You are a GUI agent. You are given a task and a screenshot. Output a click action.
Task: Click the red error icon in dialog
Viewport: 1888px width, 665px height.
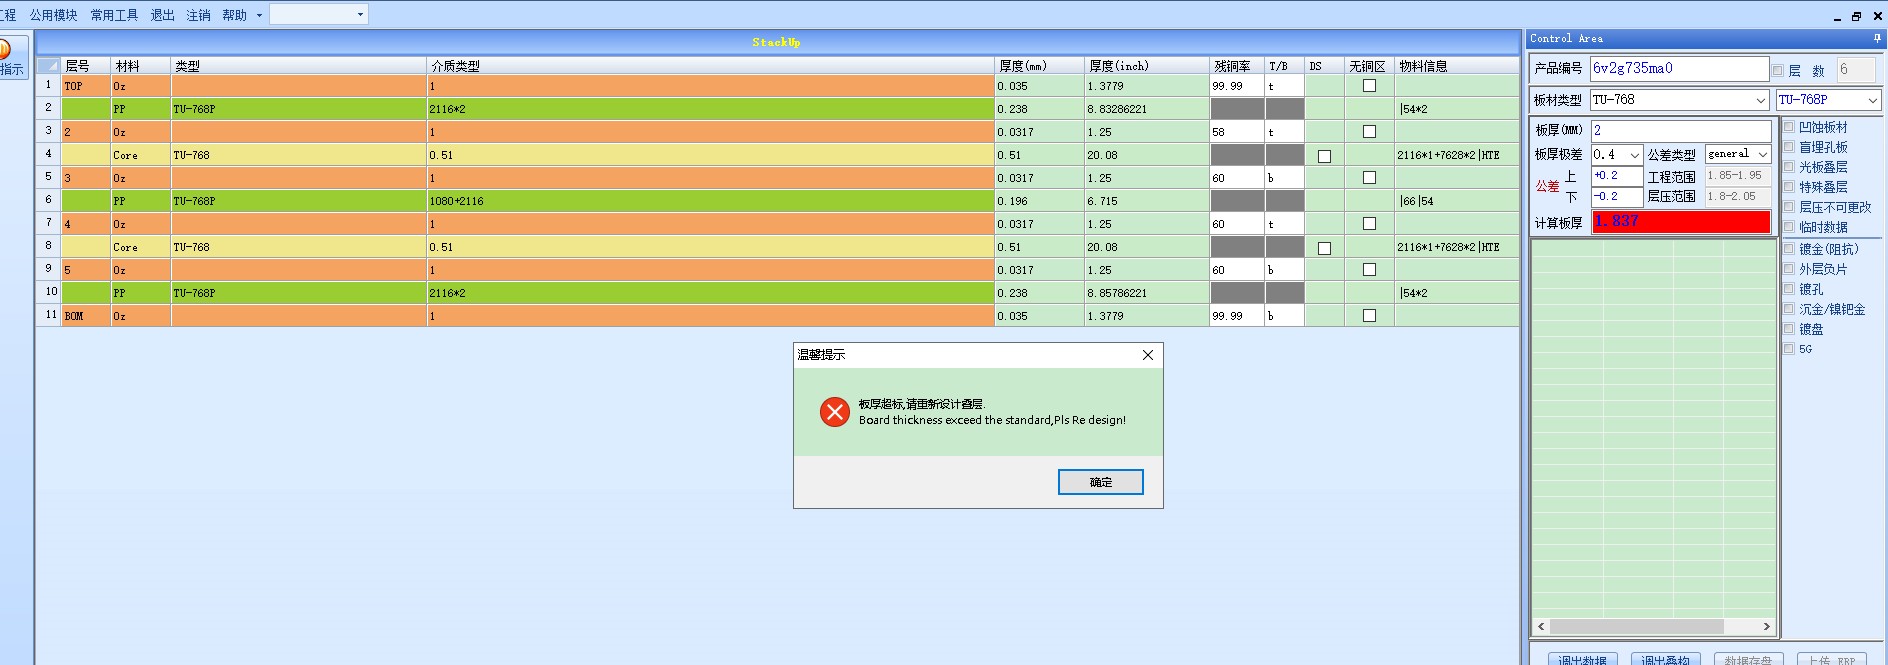tap(835, 412)
